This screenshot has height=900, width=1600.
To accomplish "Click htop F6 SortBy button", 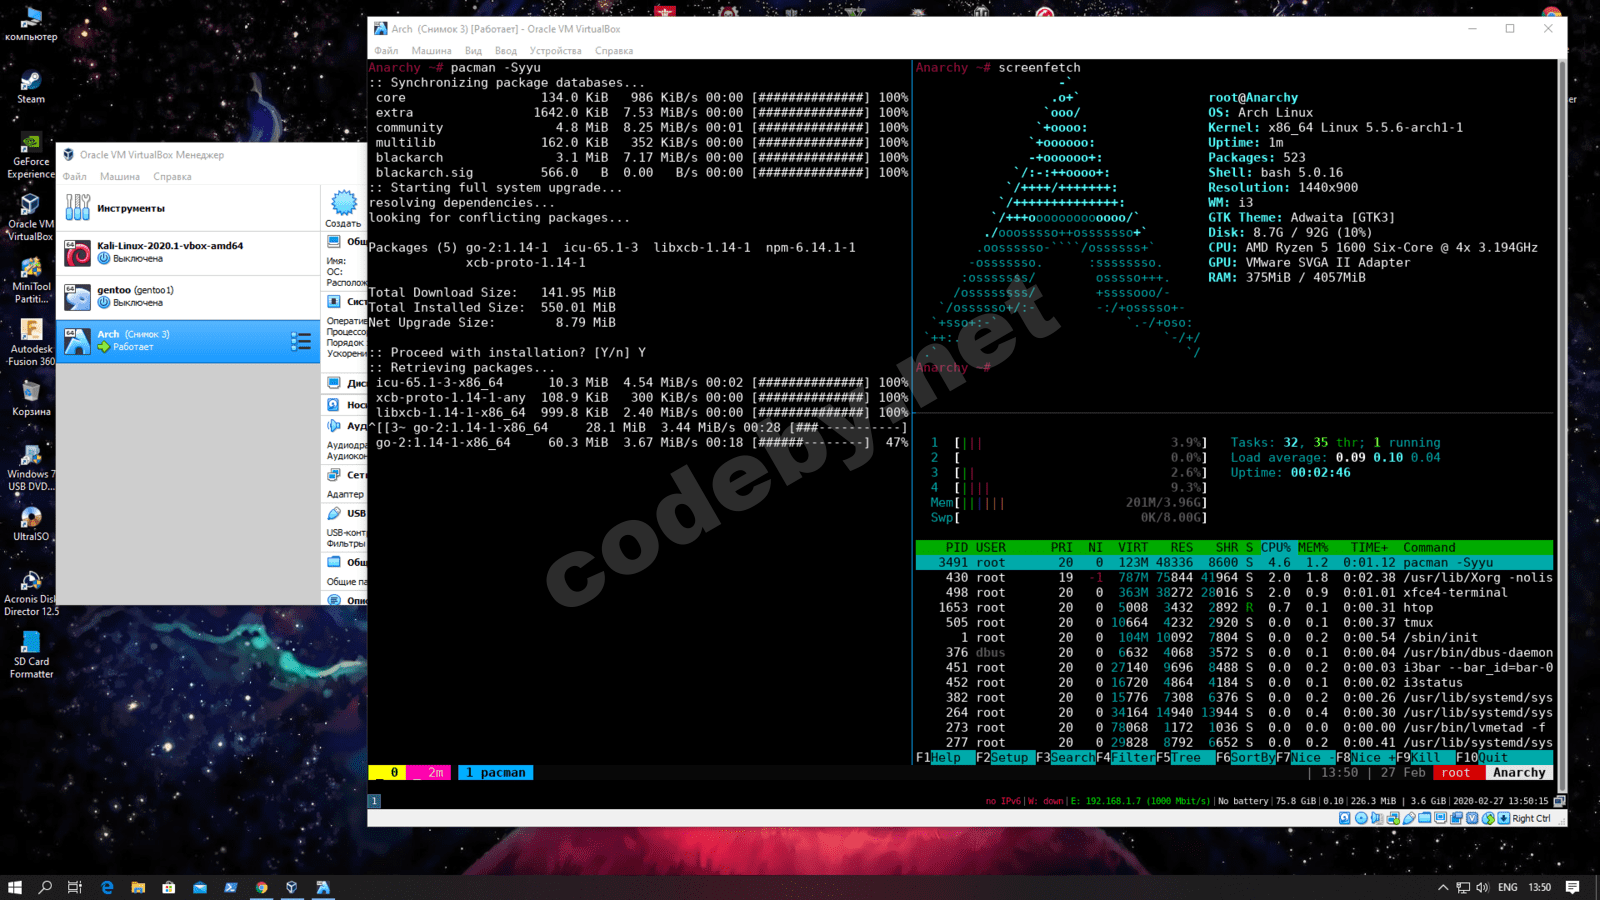I will coord(1245,758).
